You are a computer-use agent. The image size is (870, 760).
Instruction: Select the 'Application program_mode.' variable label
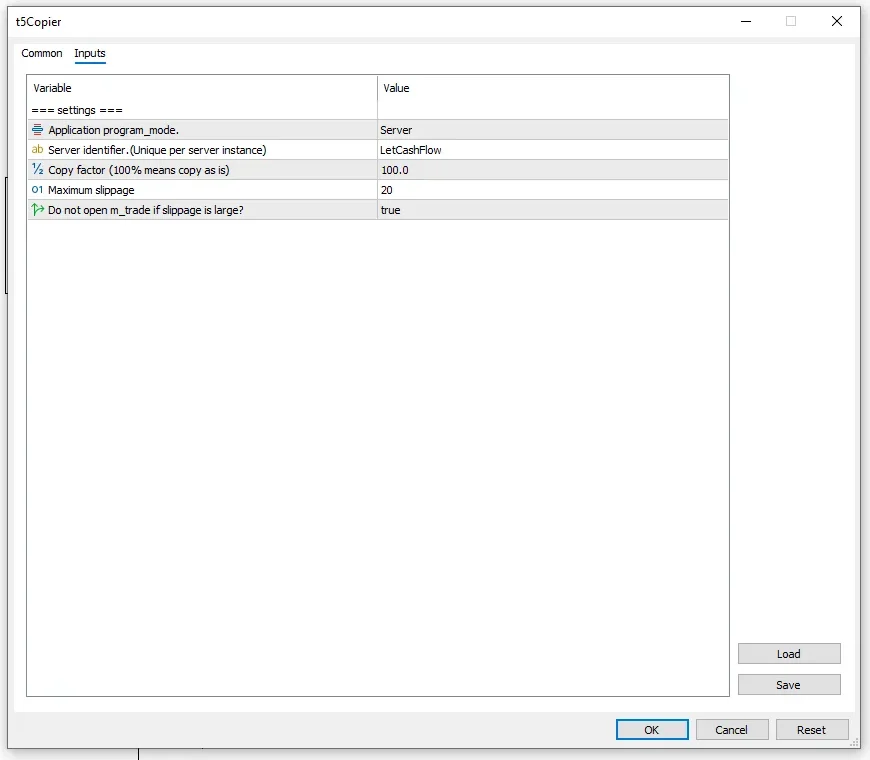(113, 130)
